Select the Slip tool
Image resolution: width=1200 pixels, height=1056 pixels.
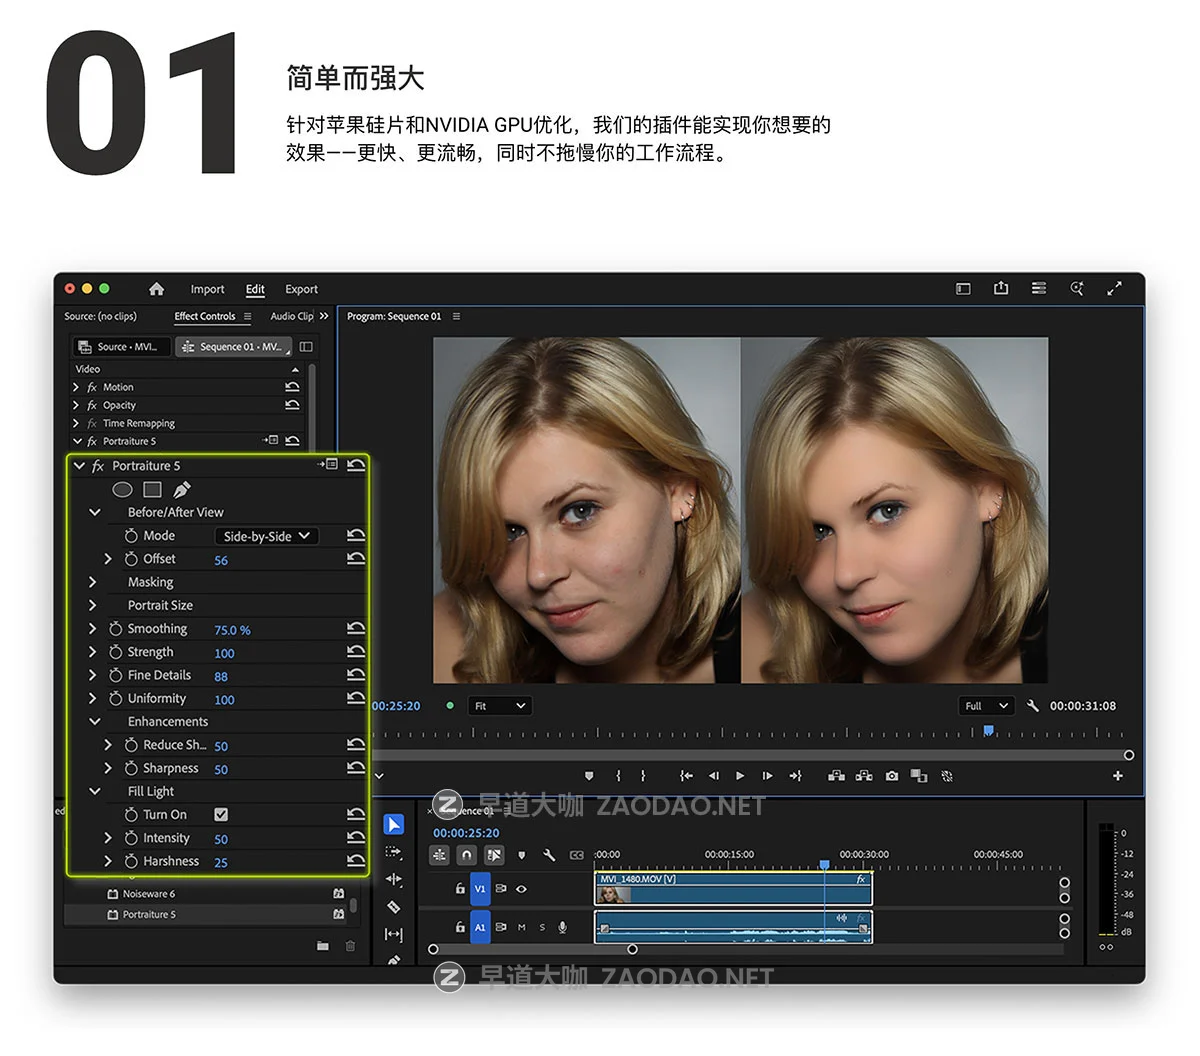coord(394,935)
